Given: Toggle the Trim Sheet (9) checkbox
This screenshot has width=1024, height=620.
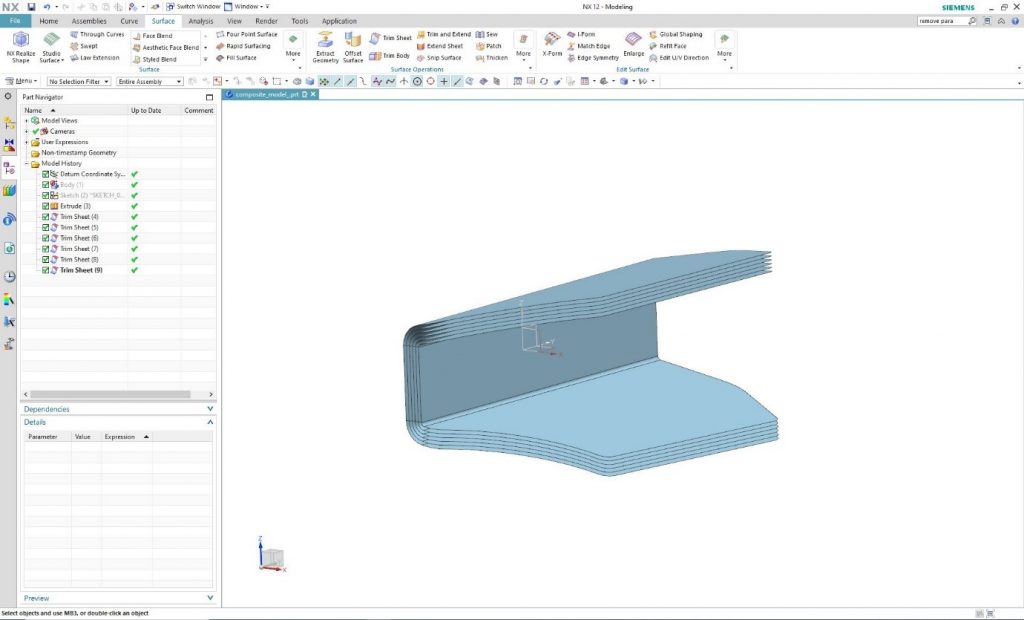Looking at the screenshot, I should (x=46, y=270).
